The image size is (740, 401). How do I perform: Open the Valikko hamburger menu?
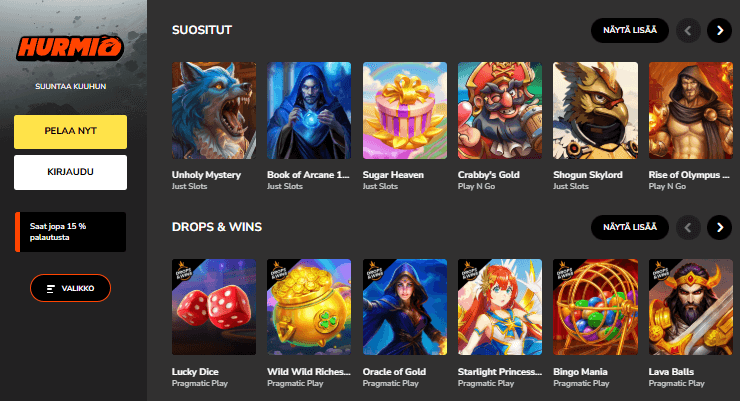(70, 288)
